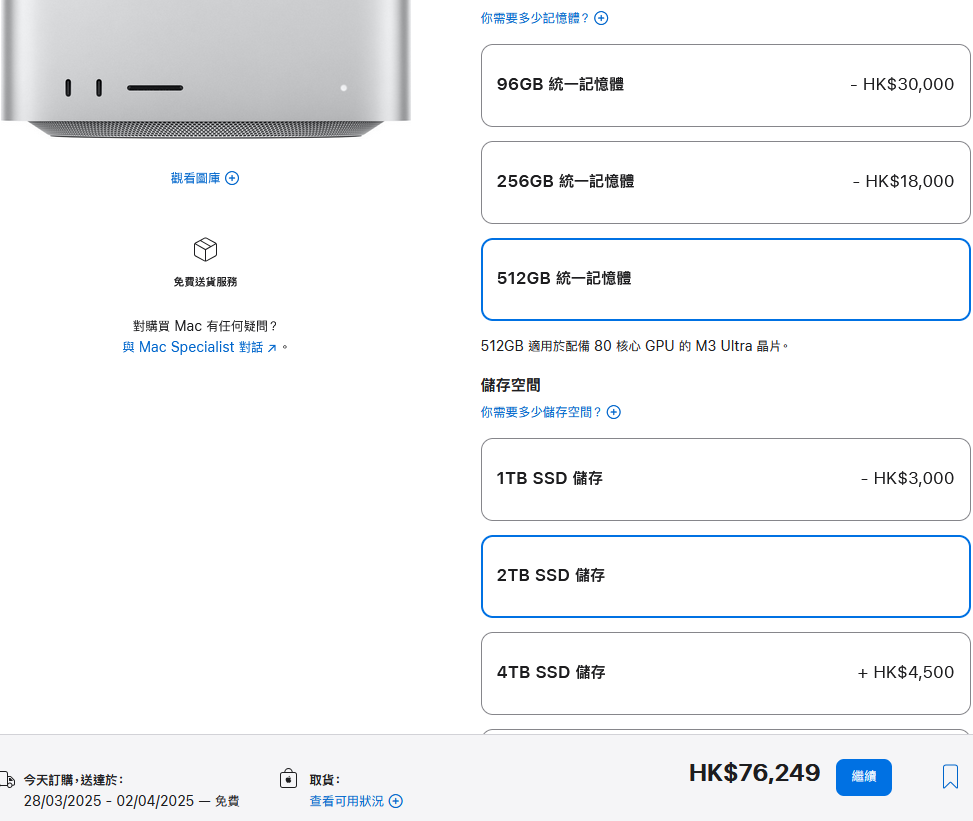Select the 512GB 統一記憶體 option
This screenshot has width=973, height=821.
point(725,279)
